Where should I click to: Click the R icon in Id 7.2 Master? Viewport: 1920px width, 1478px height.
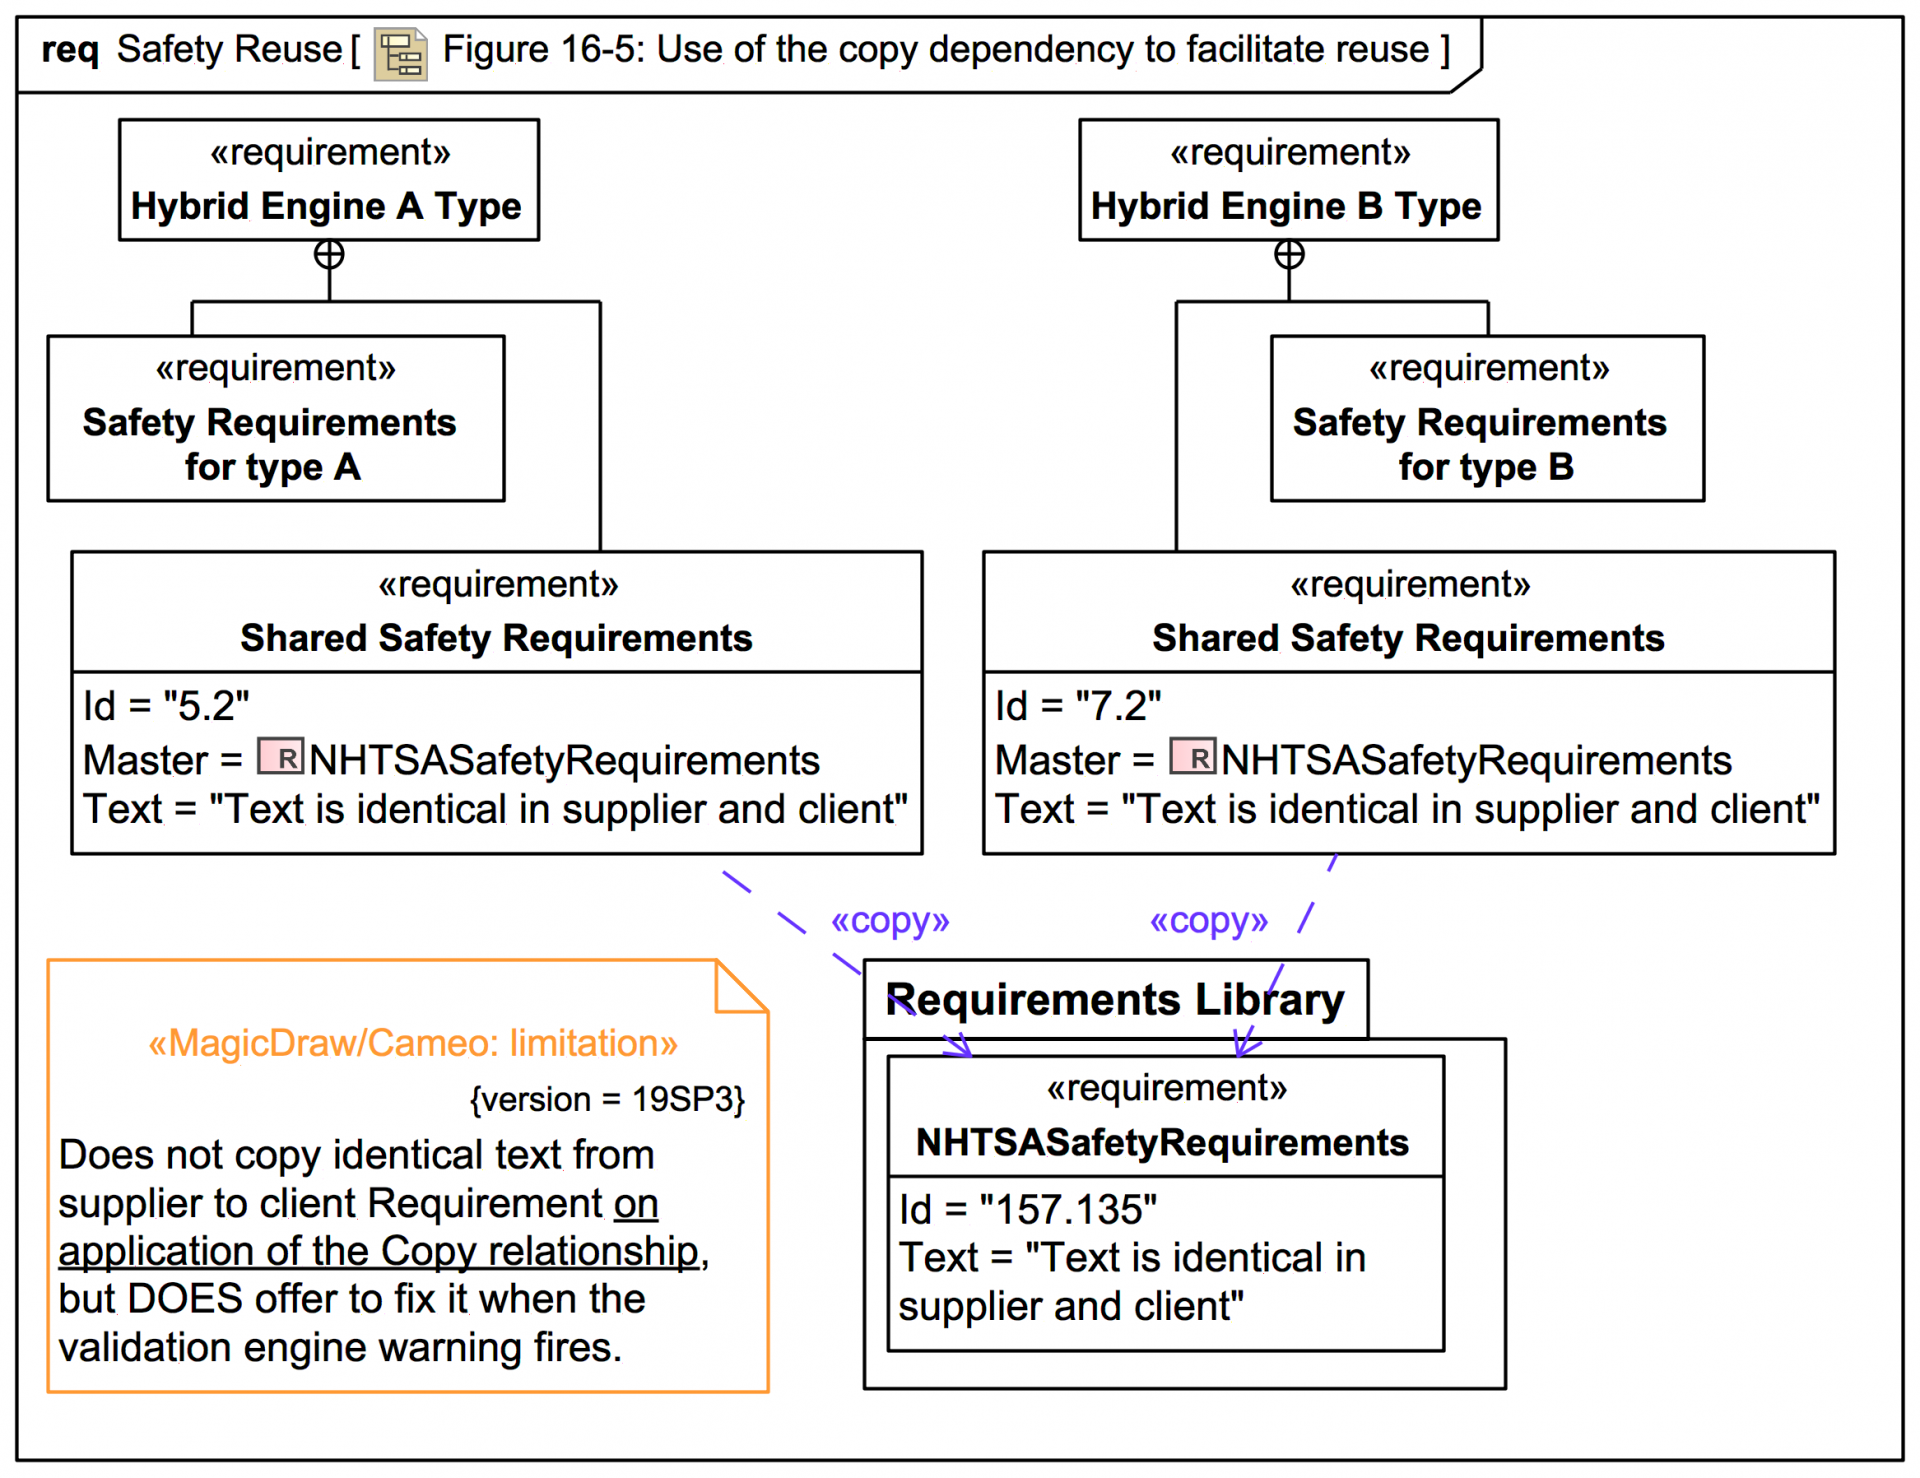tap(1193, 757)
